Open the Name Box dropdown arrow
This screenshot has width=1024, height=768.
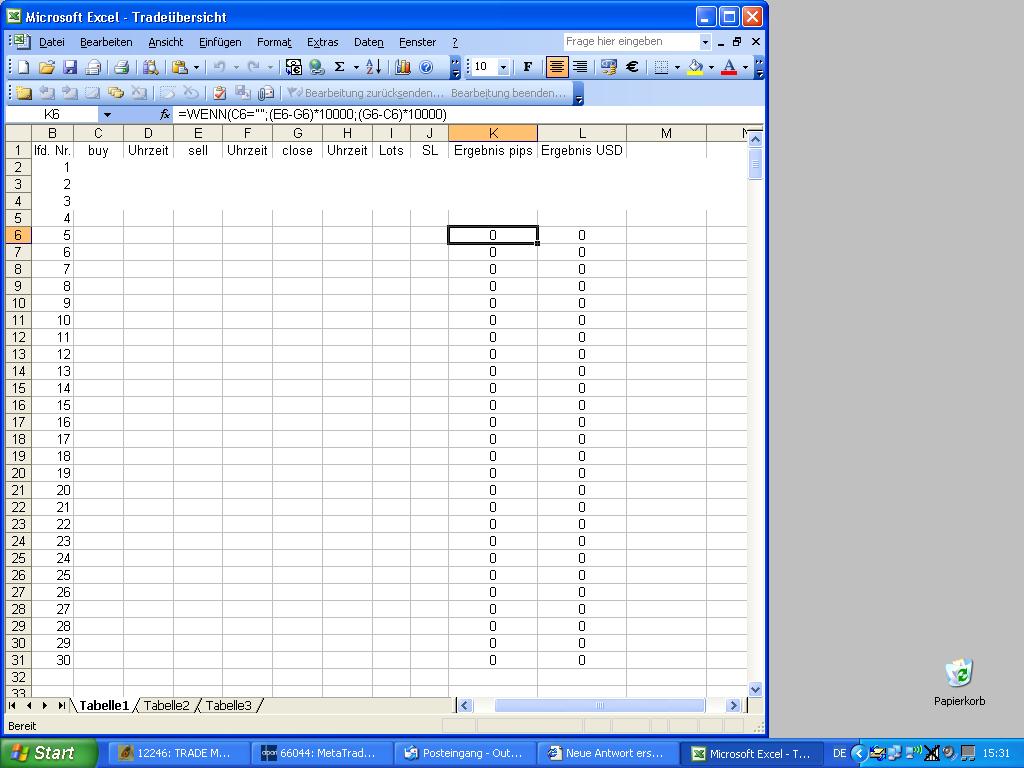tap(107, 115)
